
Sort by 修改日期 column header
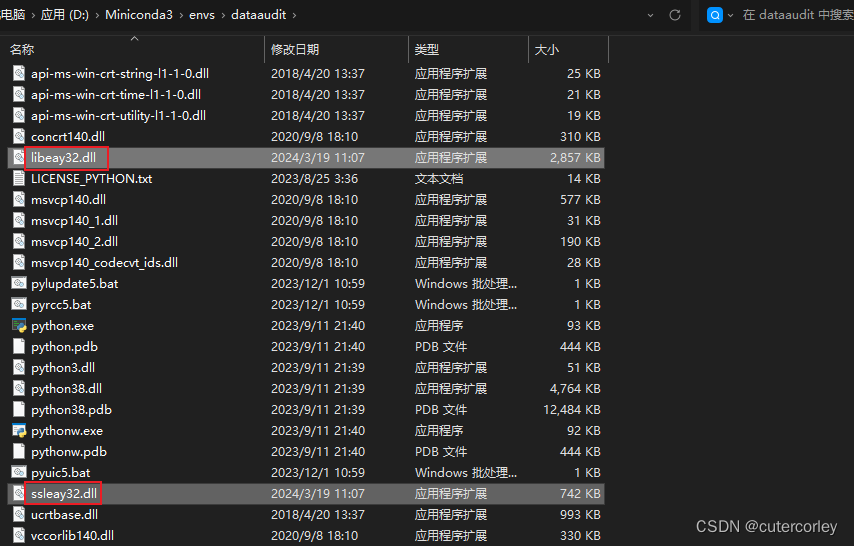(x=295, y=50)
